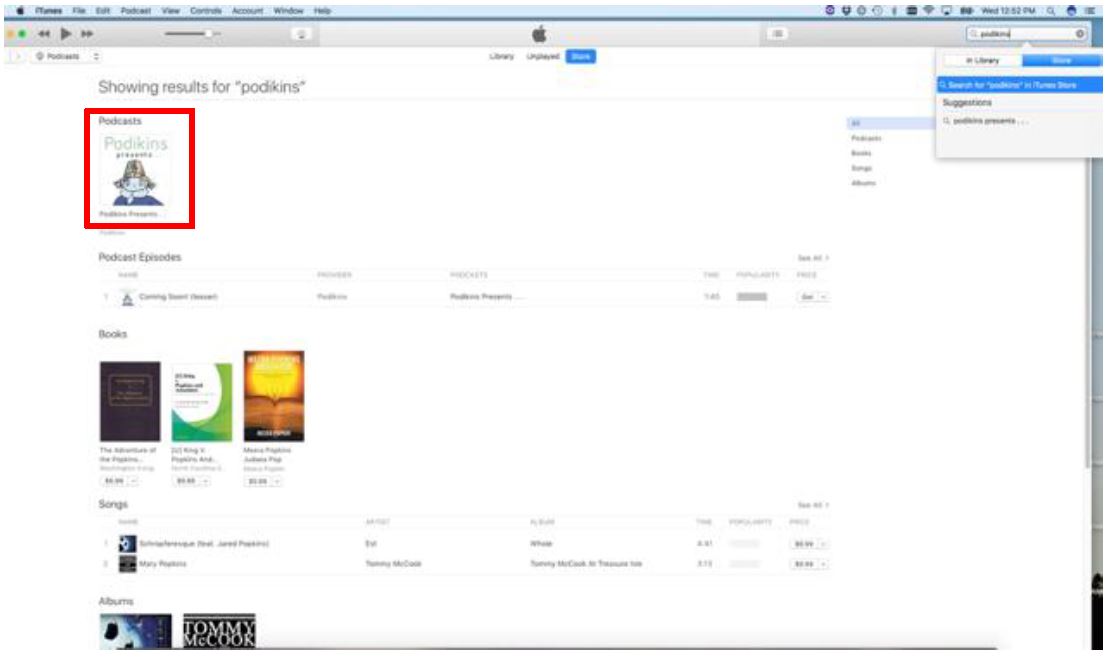The width and height of the screenshot is (1107, 658).
Task: Open the Podcasts media picker dropdown
Action: [67, 56]
